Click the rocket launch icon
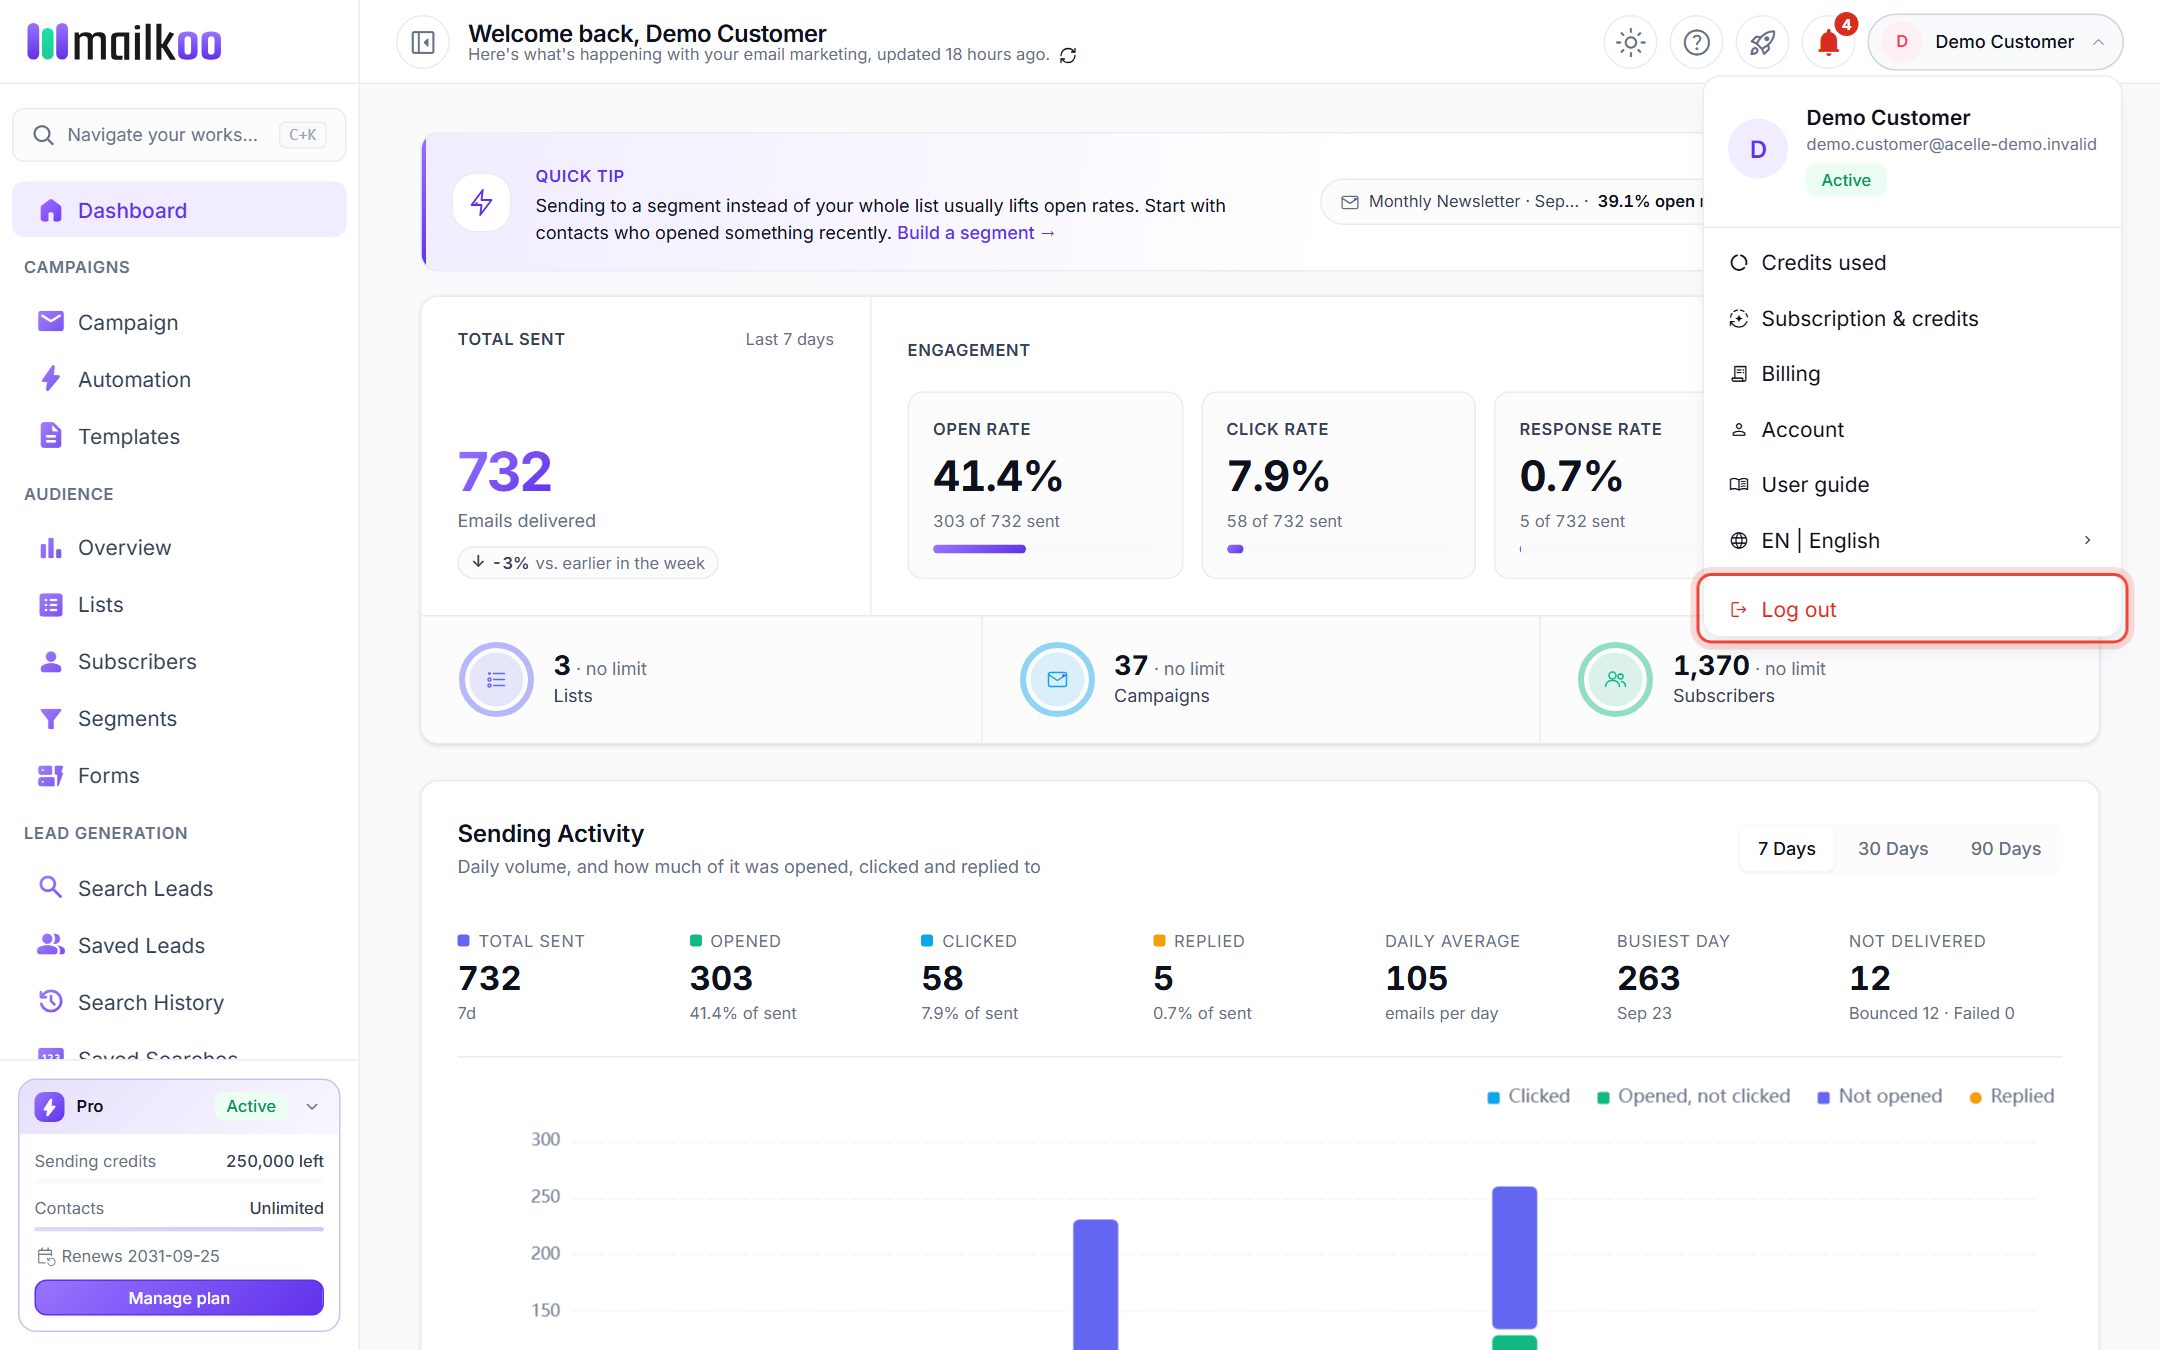This screenshot has width=2160, height=1350. pos(1762,42)
